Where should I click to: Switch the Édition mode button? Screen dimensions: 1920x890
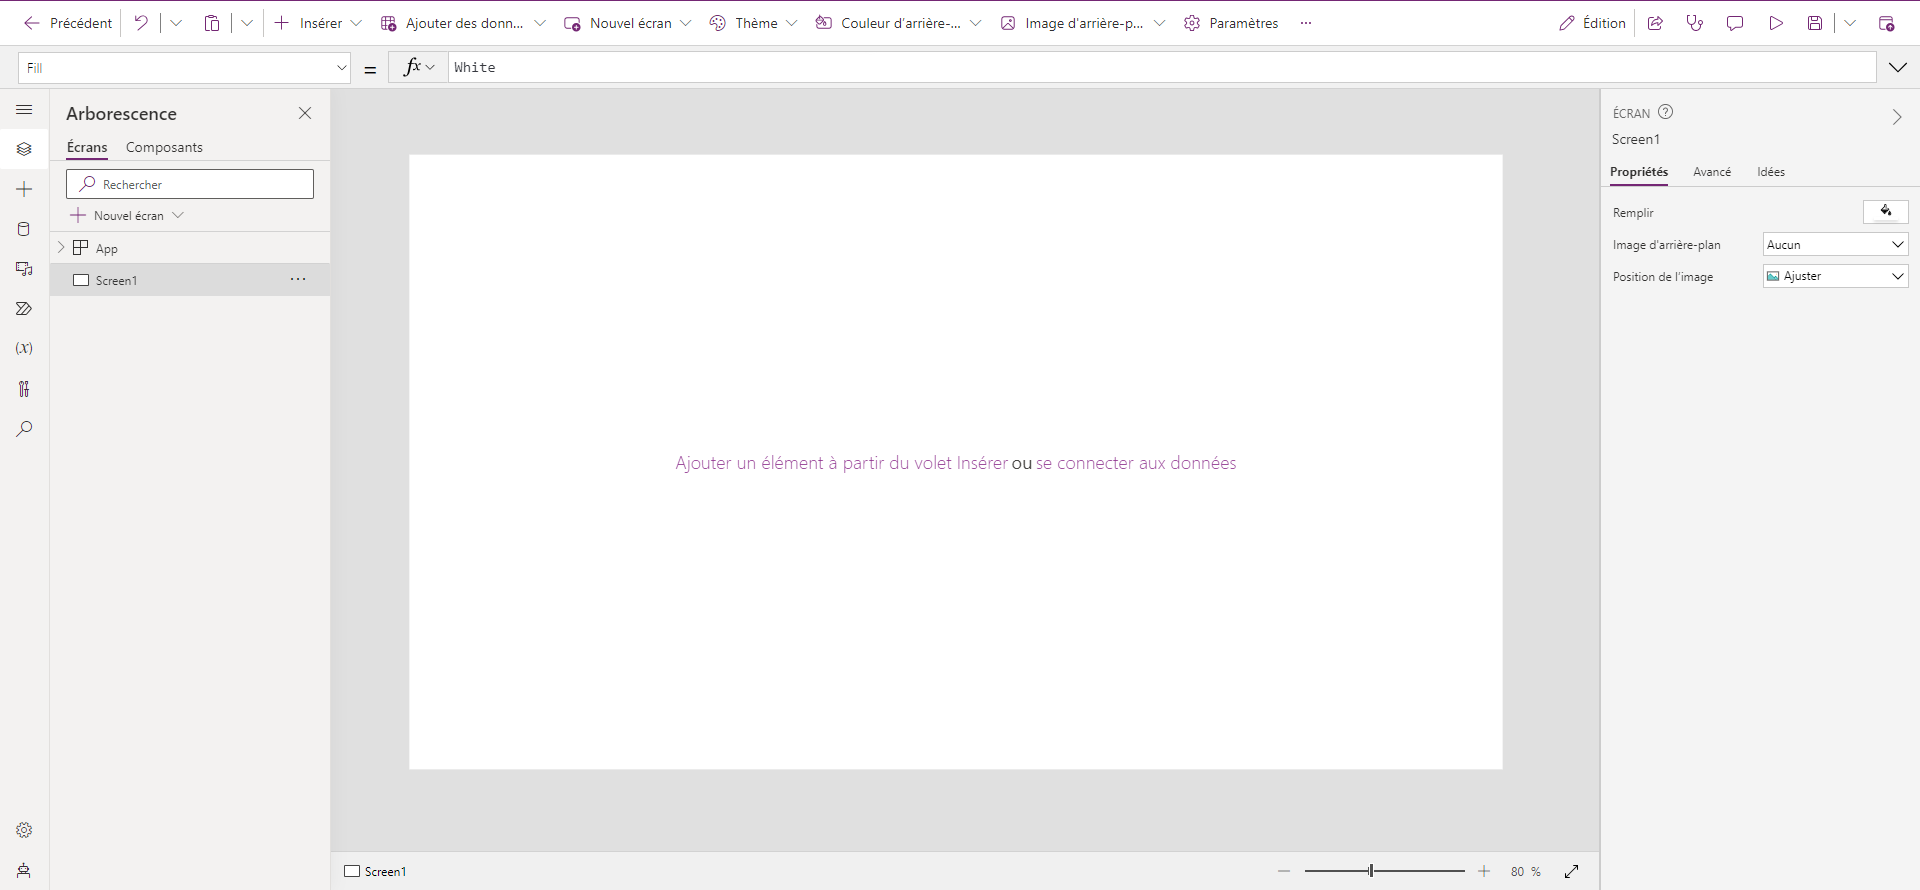[1592, 23]
